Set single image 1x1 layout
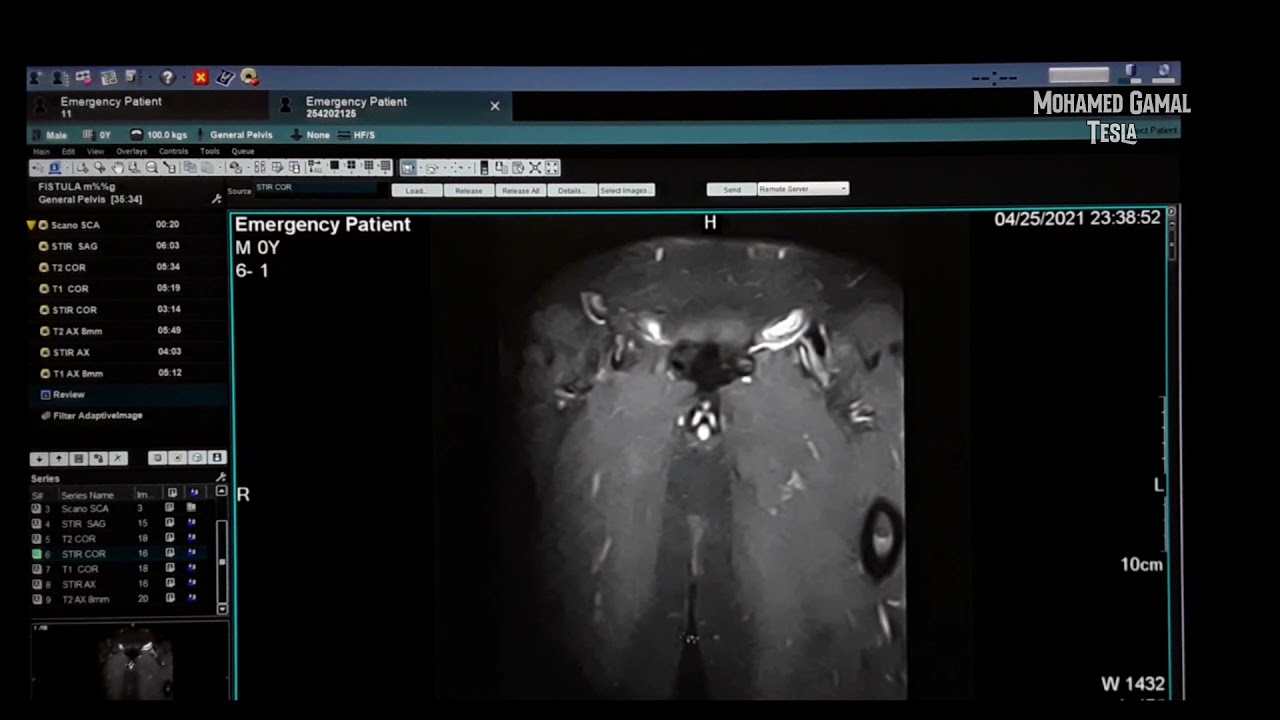This screenshot has height=720, width=1280. [334, 166]
